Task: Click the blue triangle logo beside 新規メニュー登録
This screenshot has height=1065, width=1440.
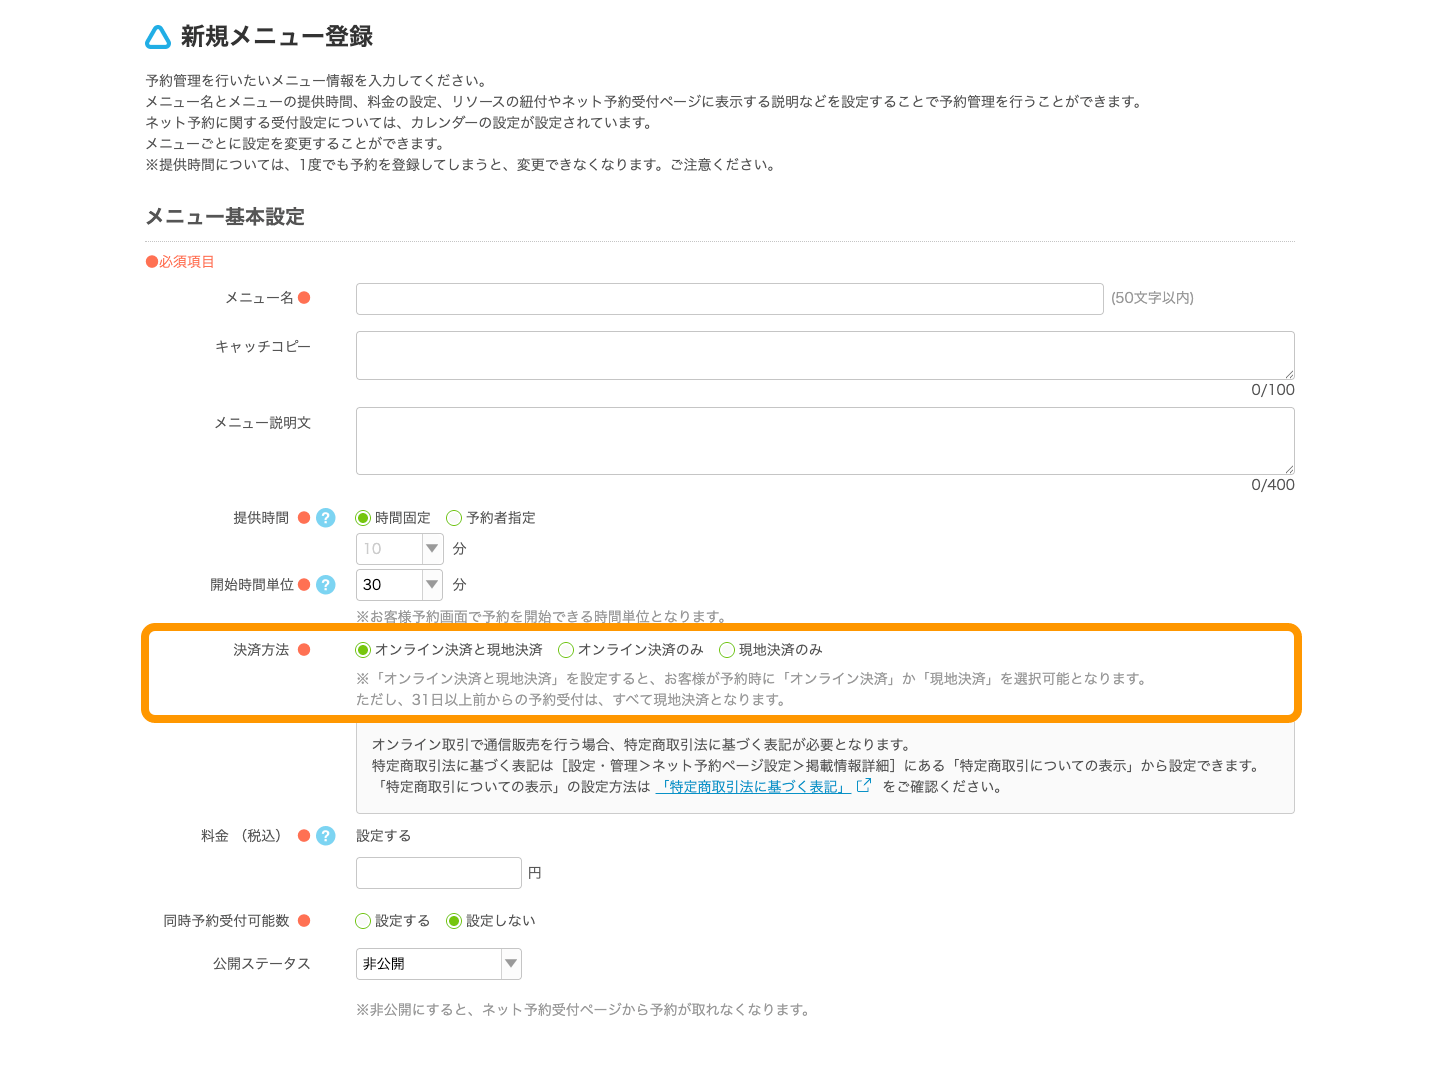Action: click(158, 37)
